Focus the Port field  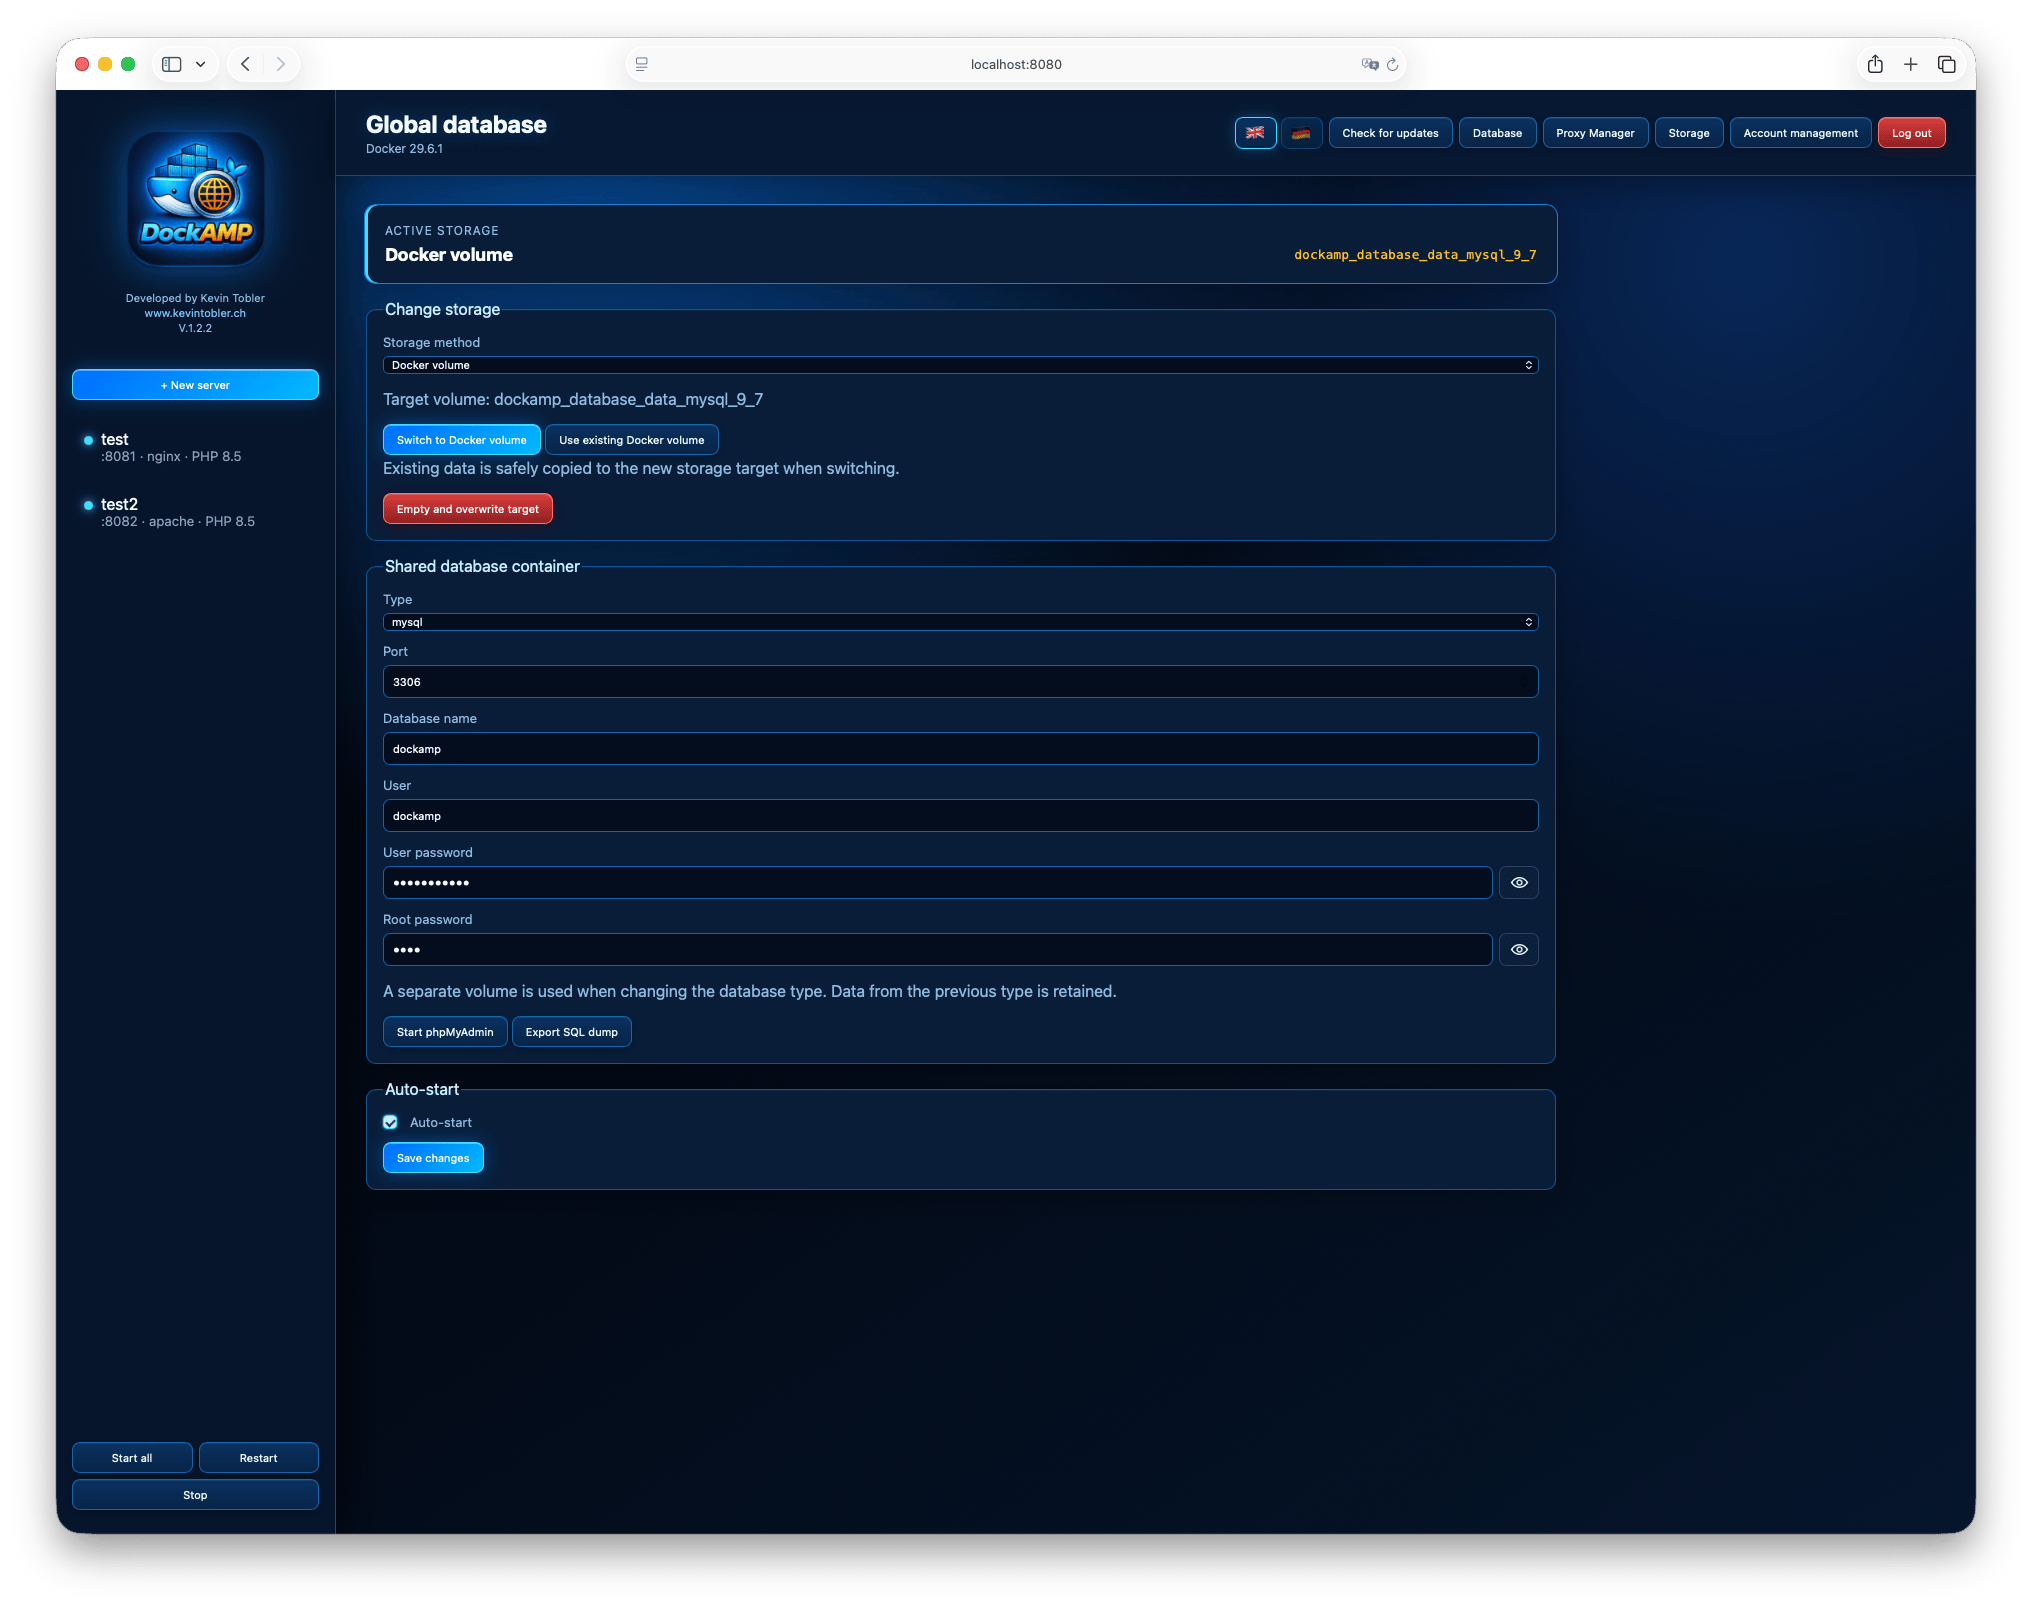point(960,682)
